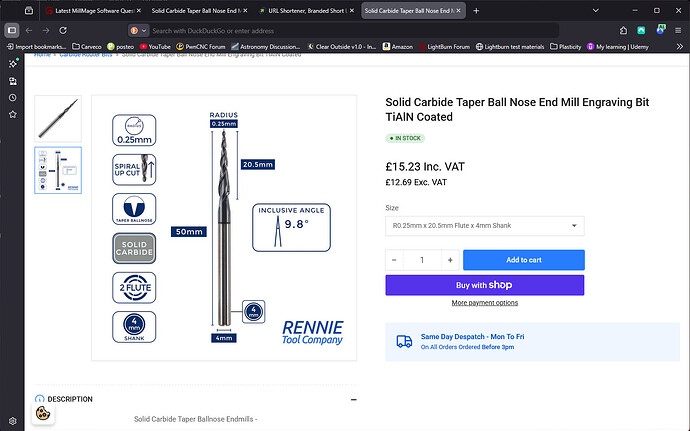The width and height of the screenshot is (690, 431).
Task: Open the YouTube bookmark
Action: (126, 46)
